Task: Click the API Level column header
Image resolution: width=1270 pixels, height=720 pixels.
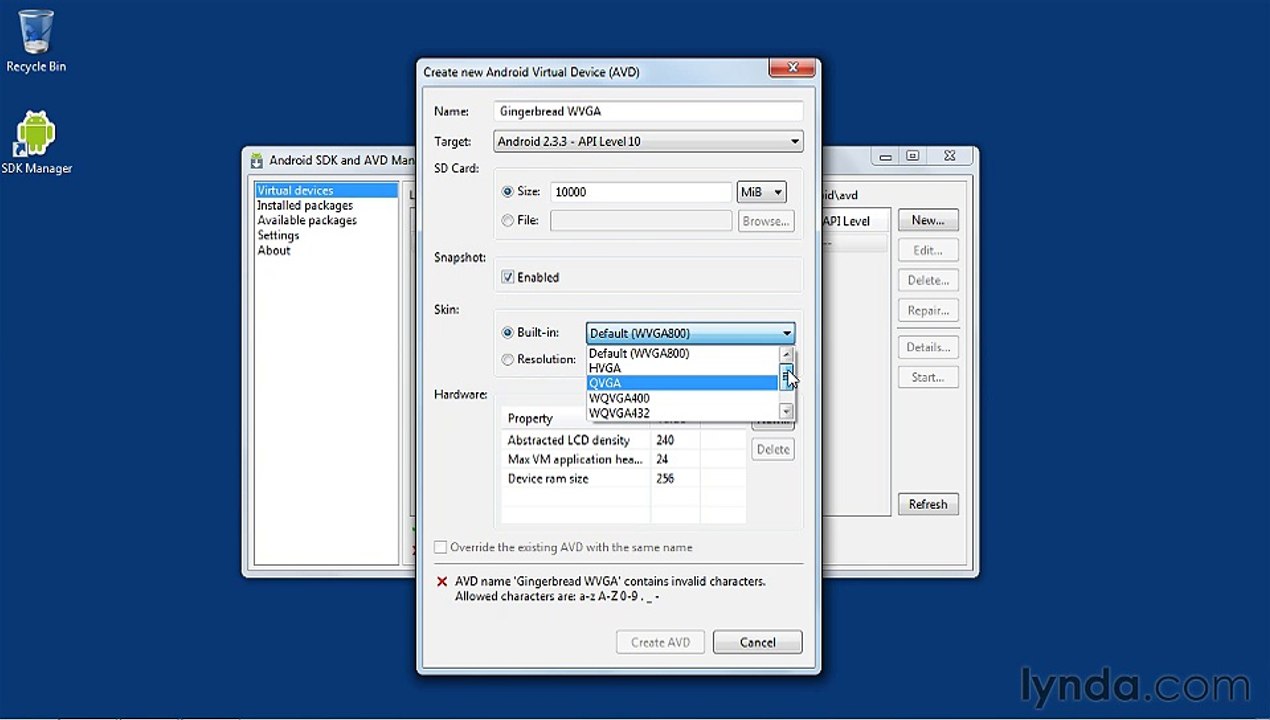Action: (848, 221)
